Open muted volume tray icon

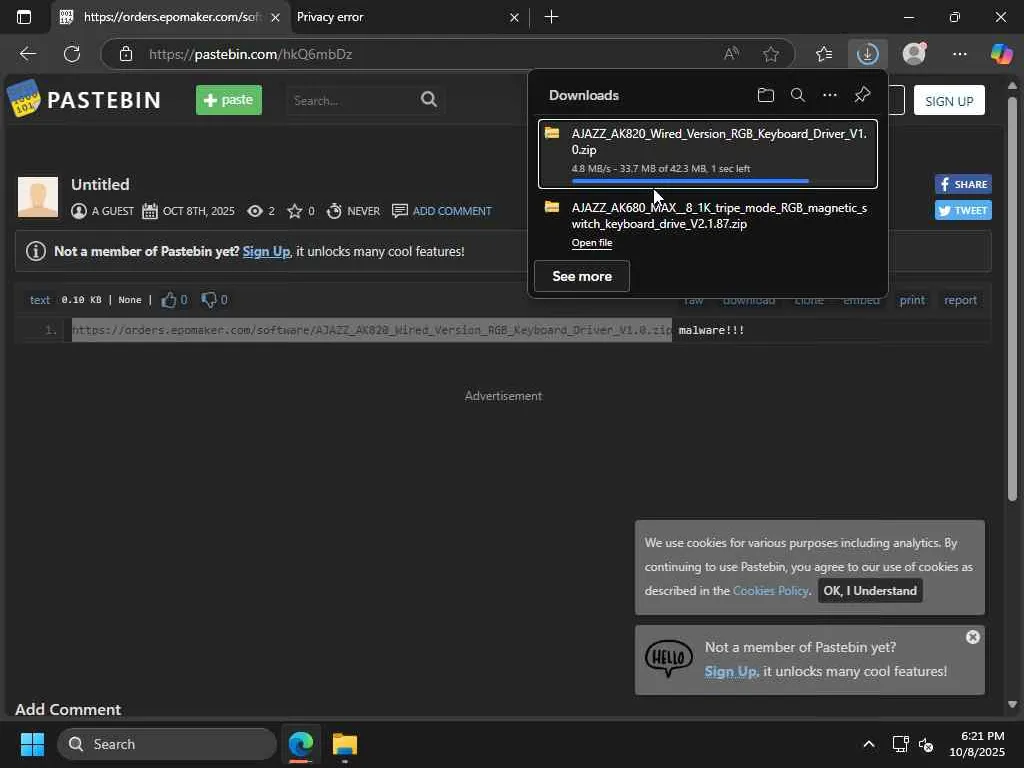pos(925,744)
